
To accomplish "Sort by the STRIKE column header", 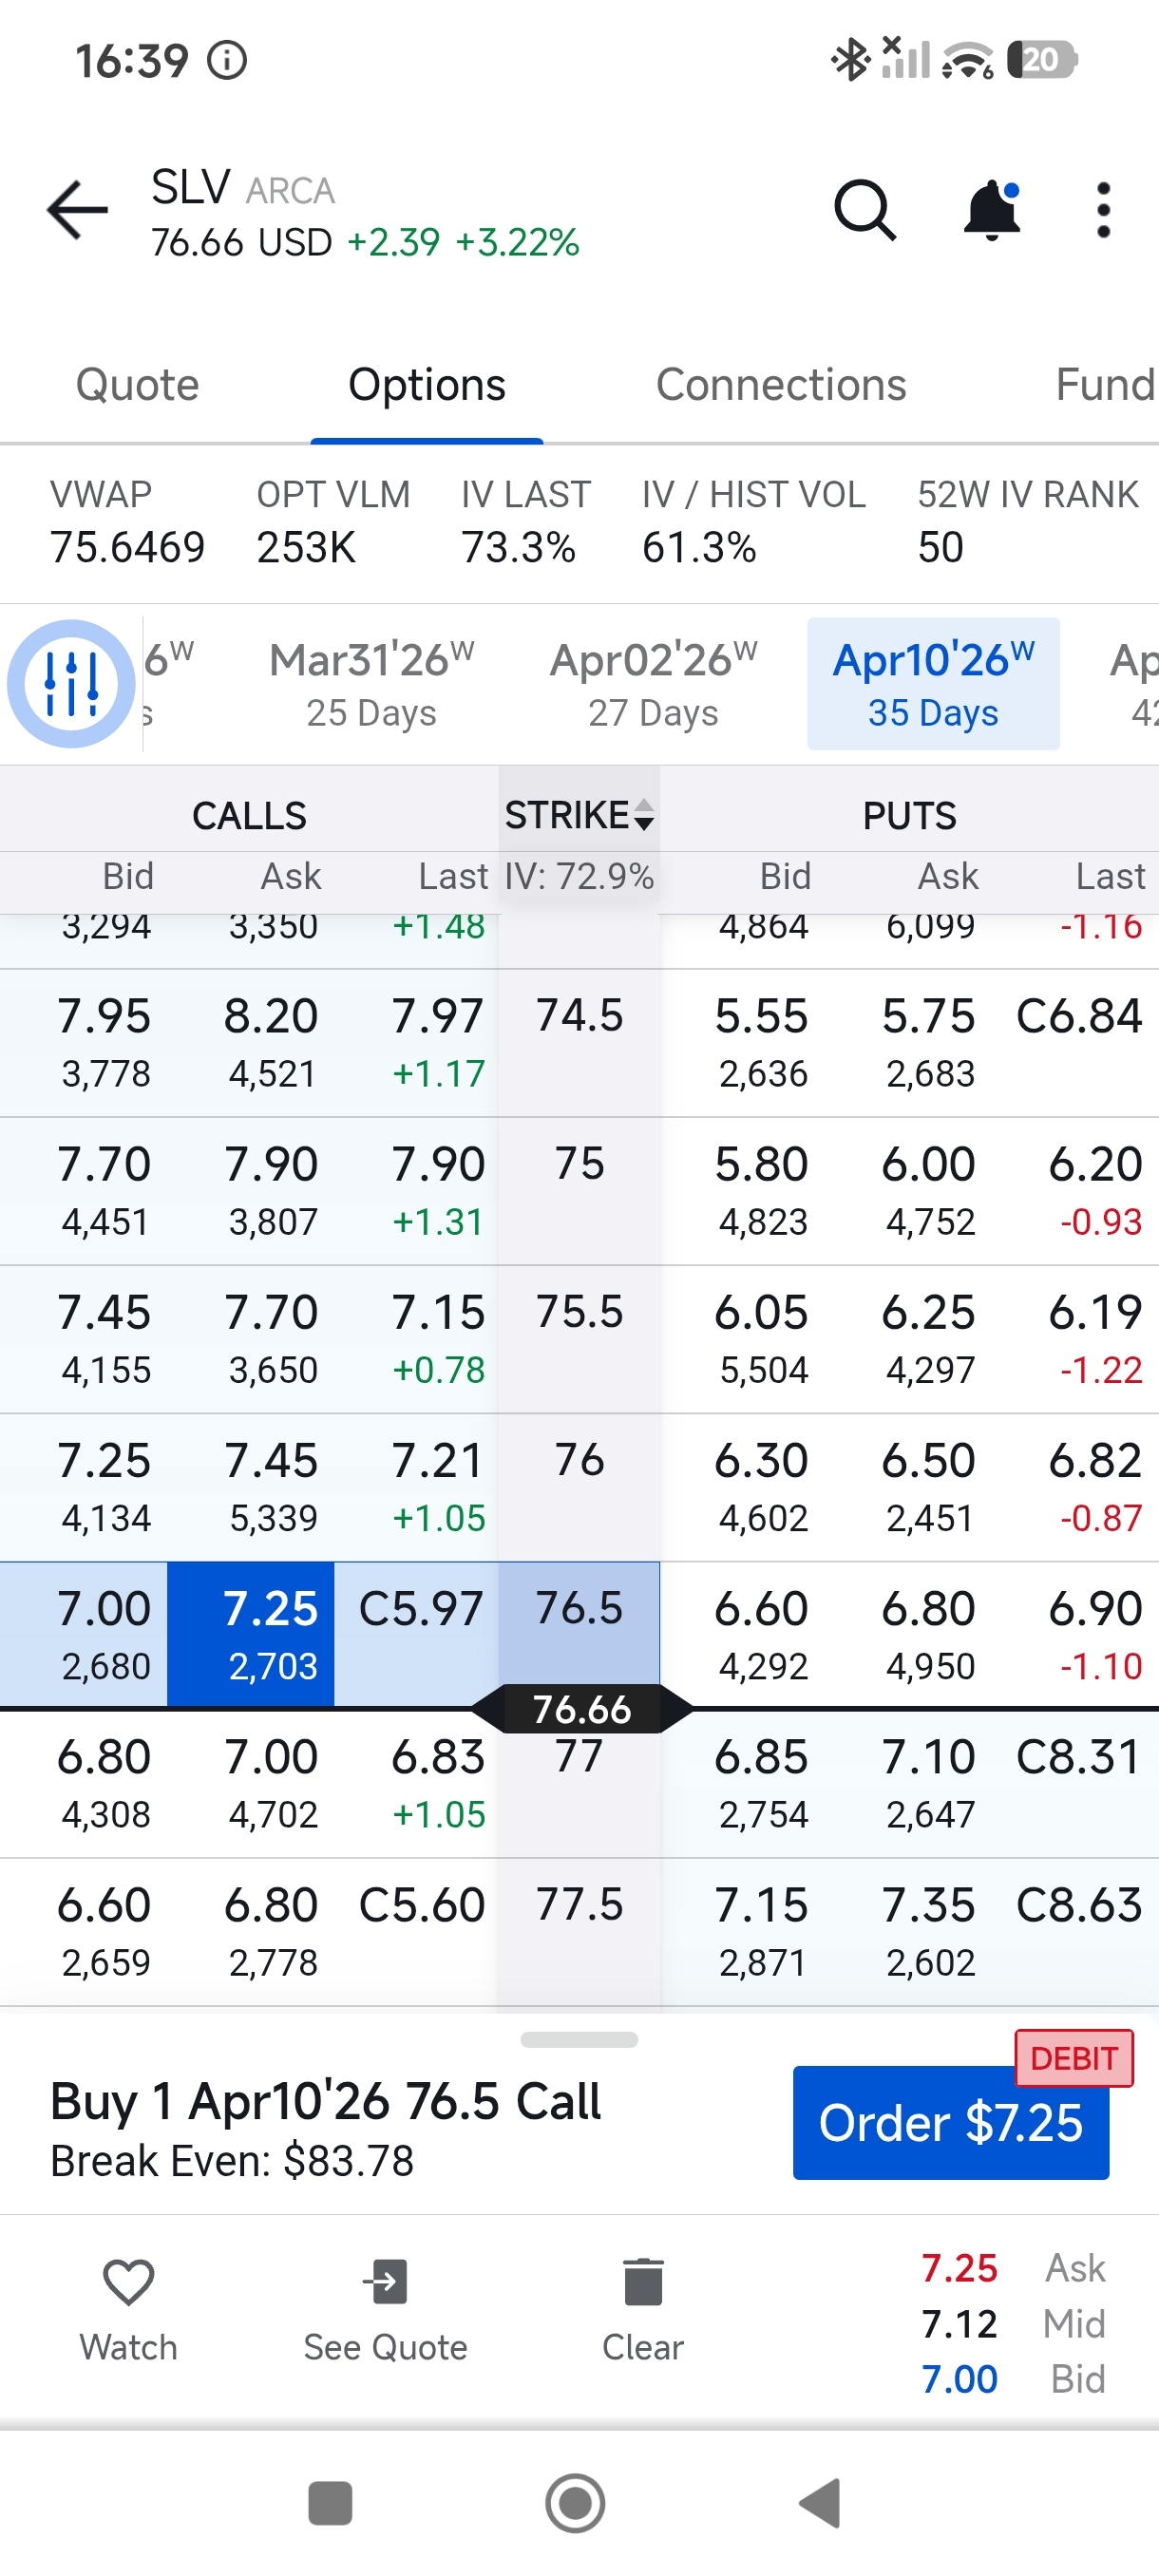I will 579,815.
